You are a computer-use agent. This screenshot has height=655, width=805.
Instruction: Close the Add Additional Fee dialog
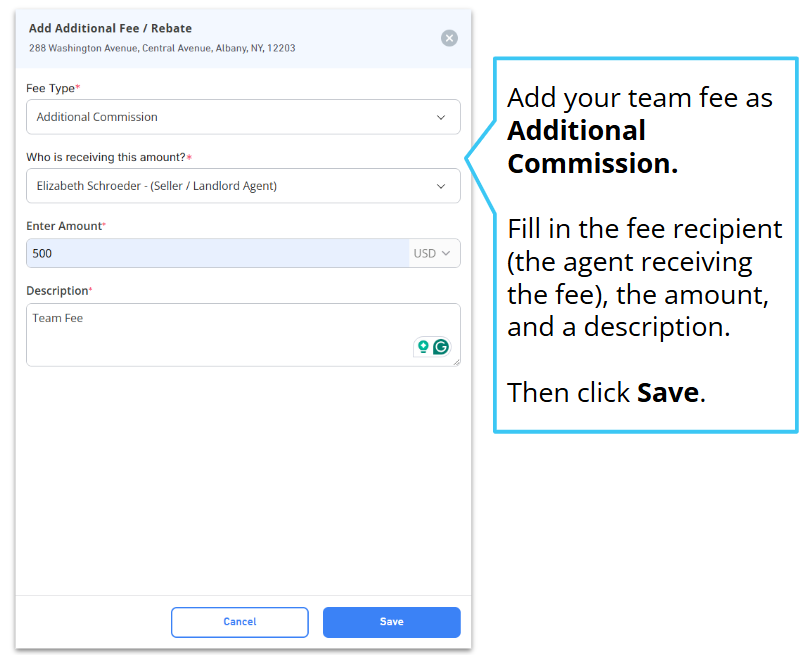coord(449,38)
